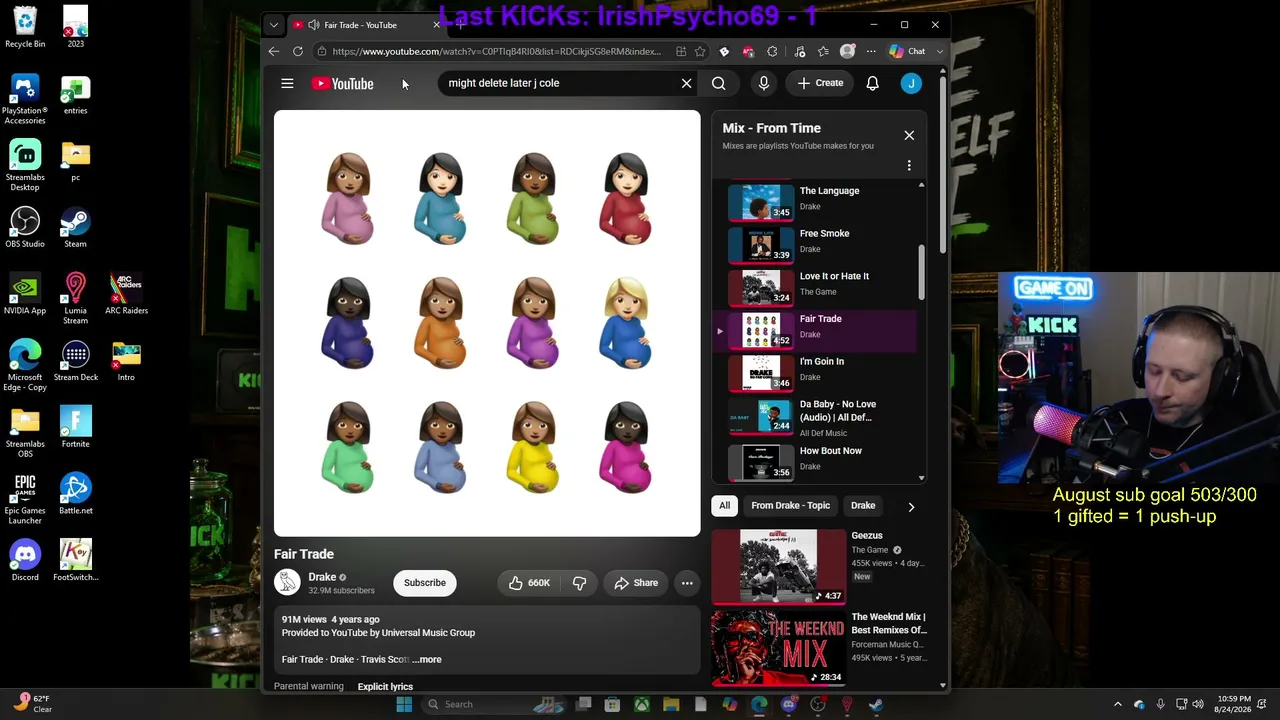Play I'm Goin In from the mix

tap(817, 372)
